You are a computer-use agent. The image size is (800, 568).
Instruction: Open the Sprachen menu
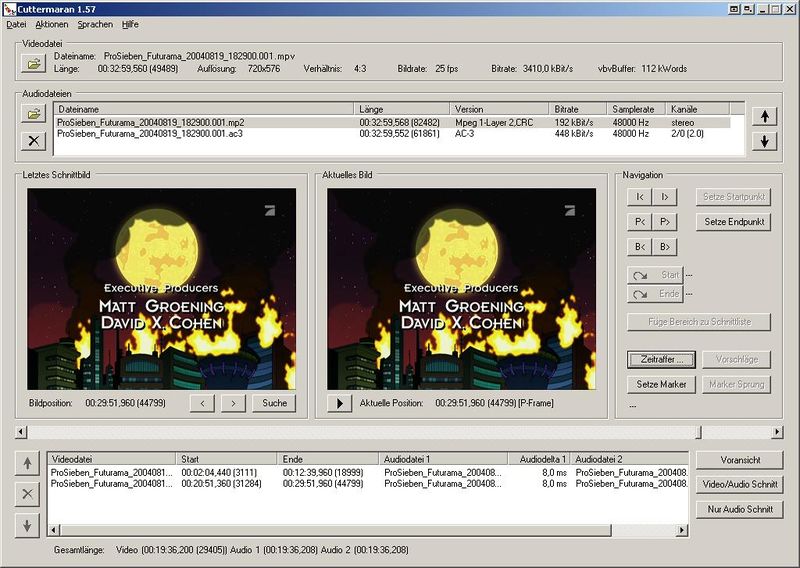tap(95, 23)
